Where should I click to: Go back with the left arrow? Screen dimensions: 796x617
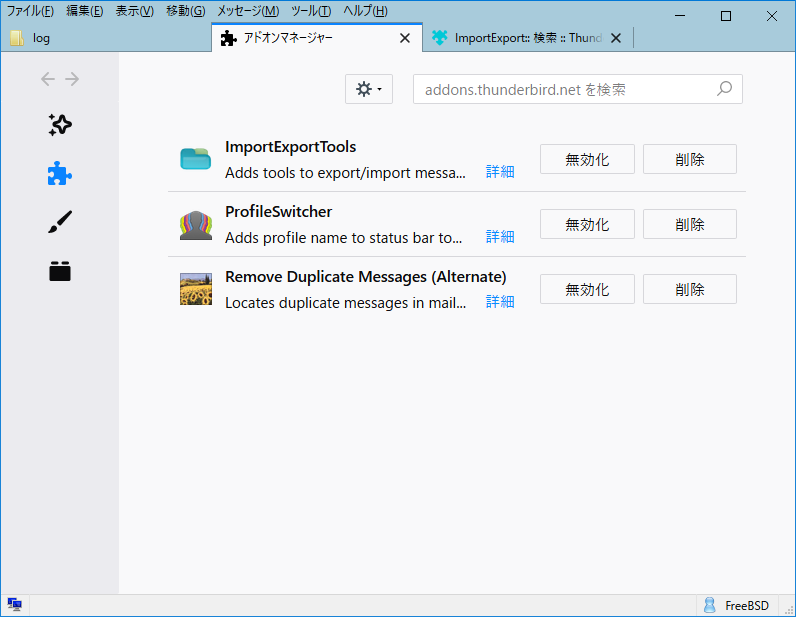(x=48, y=79)
